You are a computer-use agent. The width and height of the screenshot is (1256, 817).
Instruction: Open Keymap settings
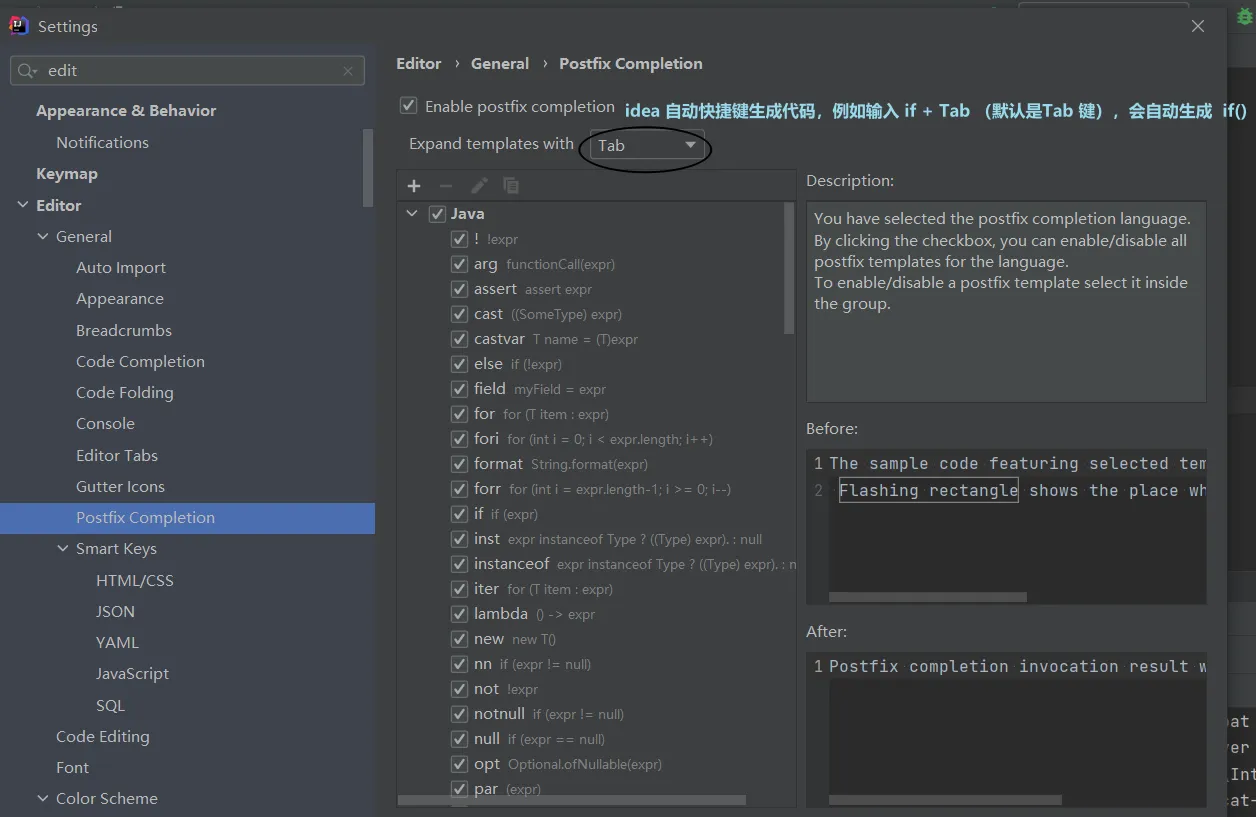67,174
